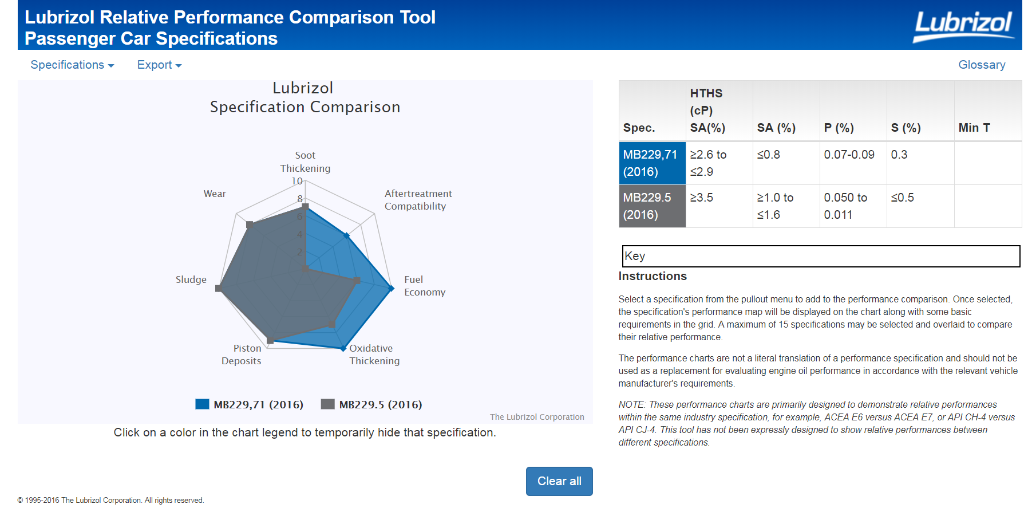Click the Instructions heading
This screenshot has height=508, width=1024.
(652, 276)
